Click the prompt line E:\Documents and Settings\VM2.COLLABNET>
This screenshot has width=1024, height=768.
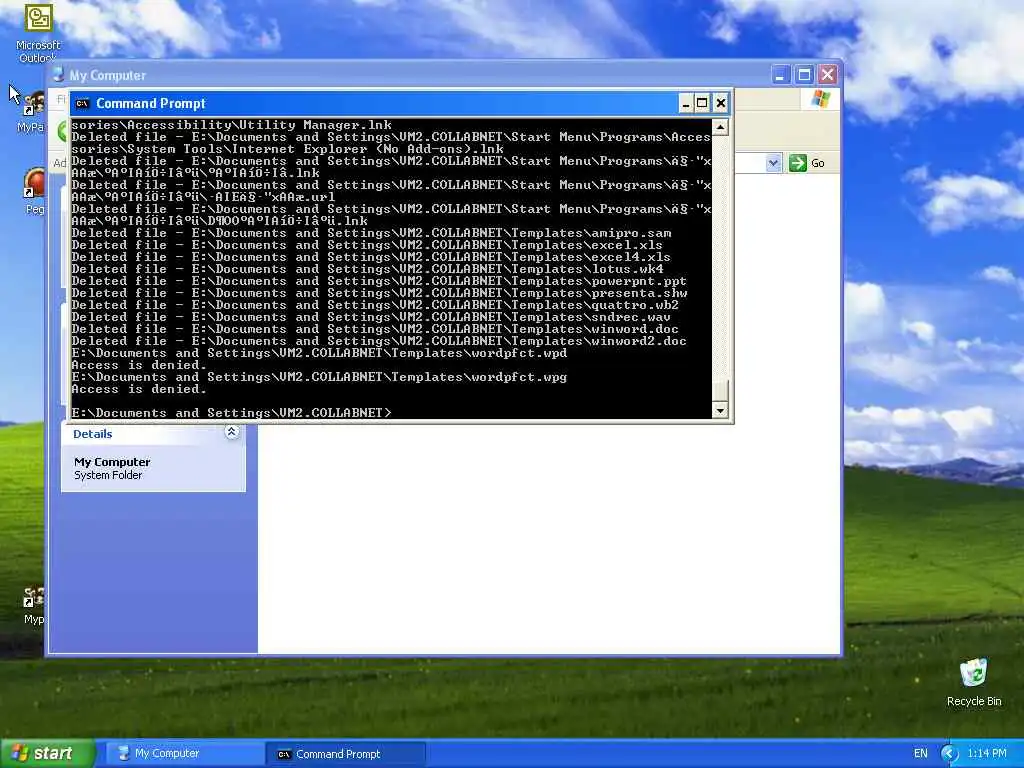click(x=231, y=413)
